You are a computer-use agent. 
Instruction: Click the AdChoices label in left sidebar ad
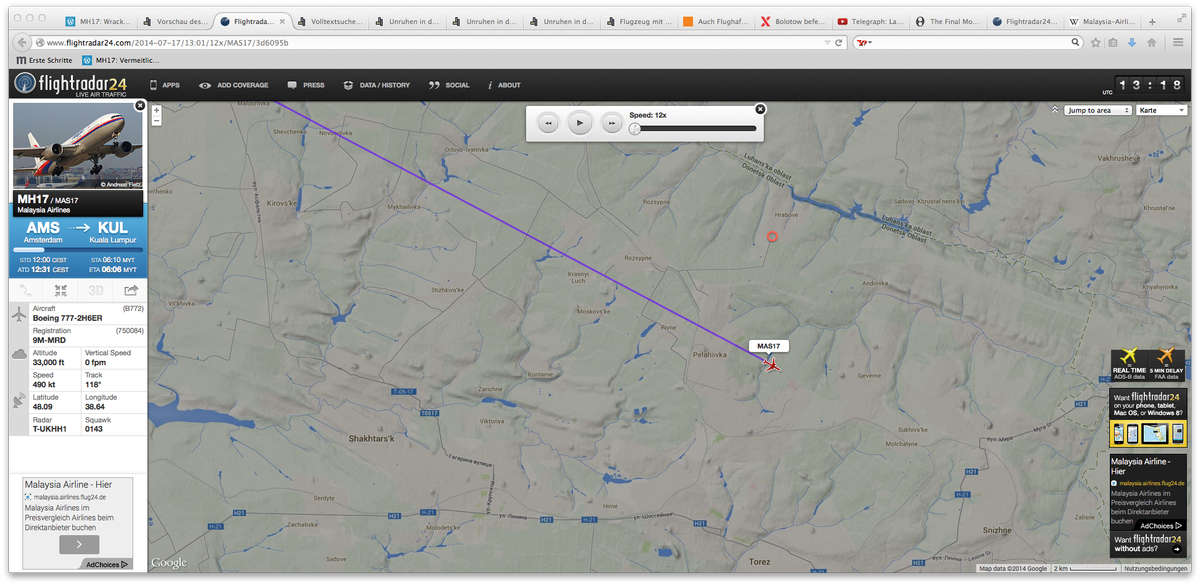pyautogui.click(x=108, y=564)
